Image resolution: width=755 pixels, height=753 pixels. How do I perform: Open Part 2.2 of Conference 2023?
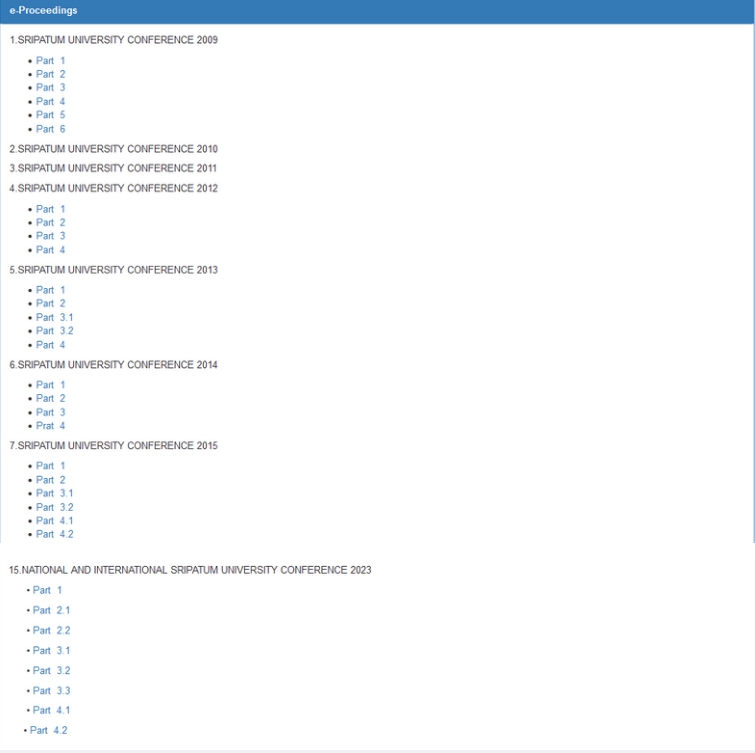click(52, 631)
